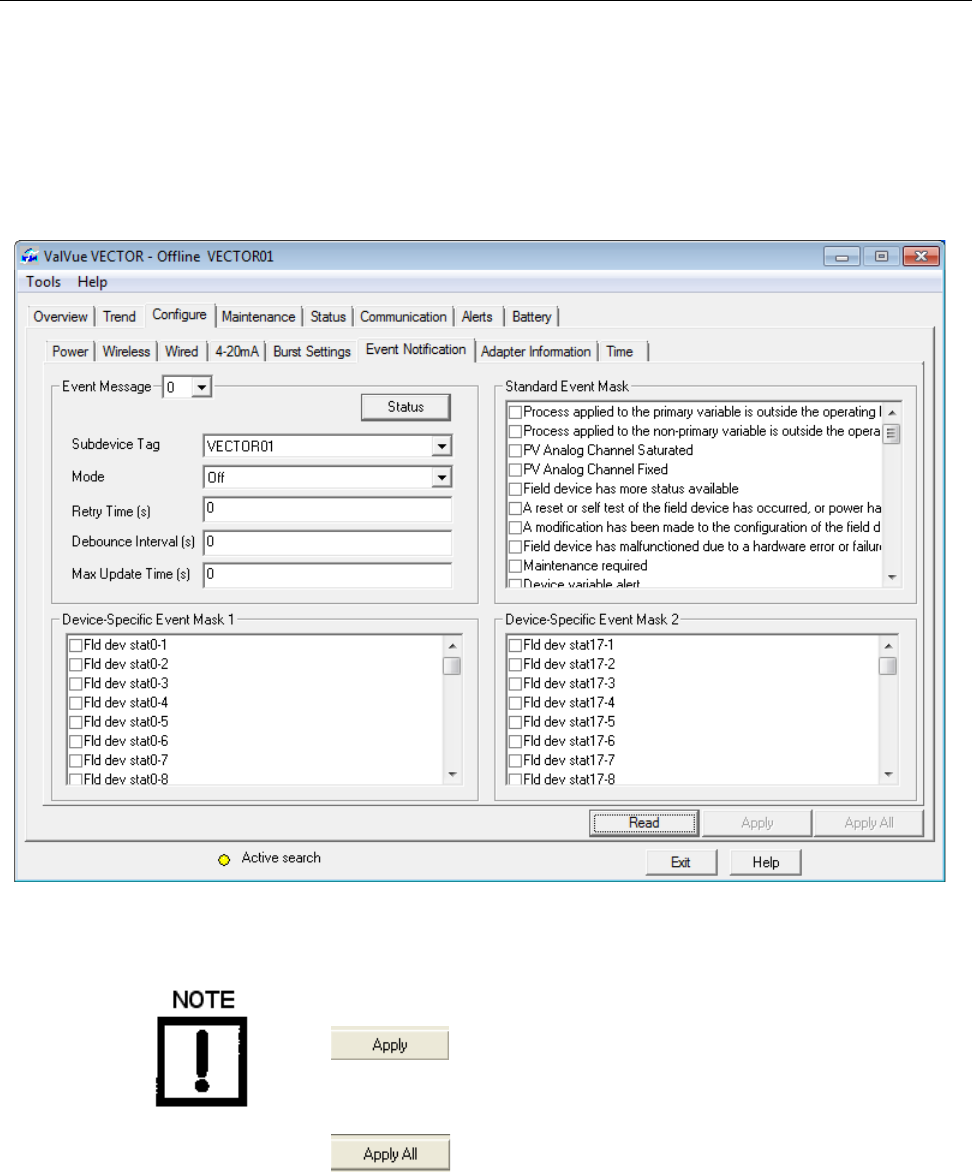The image size is (972, 1172).
Task: Click into the Debounce Interval field
Action: (x=327, y=542)
